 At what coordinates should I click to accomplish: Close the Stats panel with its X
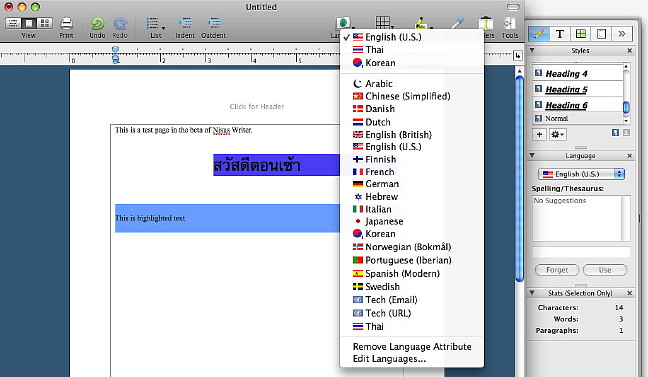[629, 293]
